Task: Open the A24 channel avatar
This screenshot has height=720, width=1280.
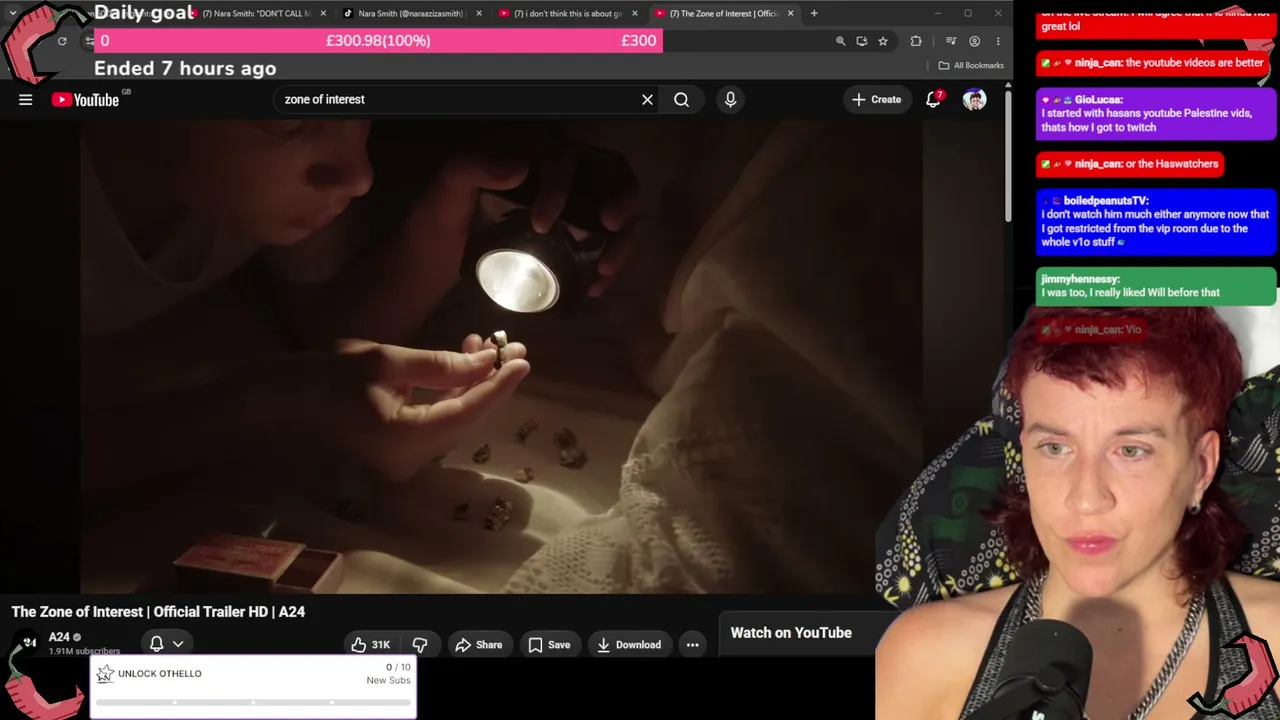Action: (29, 643)
